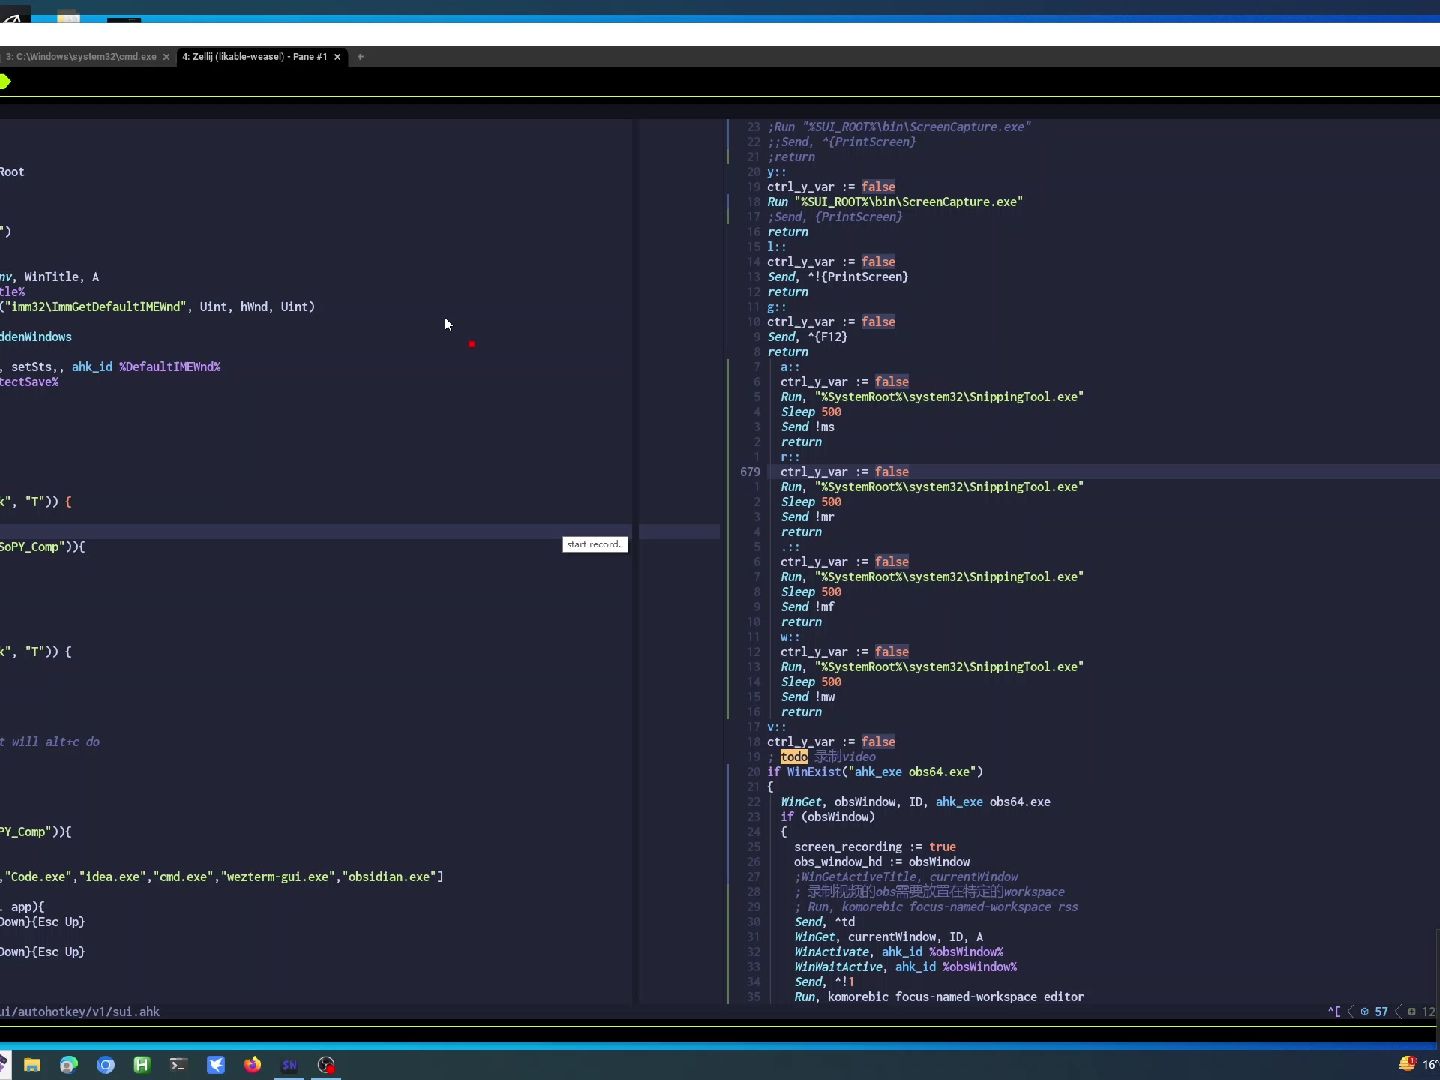Click 'WinActivate, ahk_id %obsWindow%' line
The height and width of the screenshot is (1080, 1440).
coord(899,952)
